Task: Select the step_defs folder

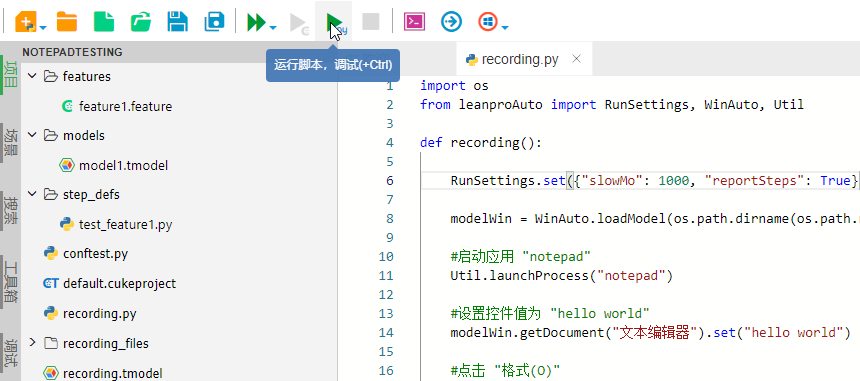Action: 91,195
